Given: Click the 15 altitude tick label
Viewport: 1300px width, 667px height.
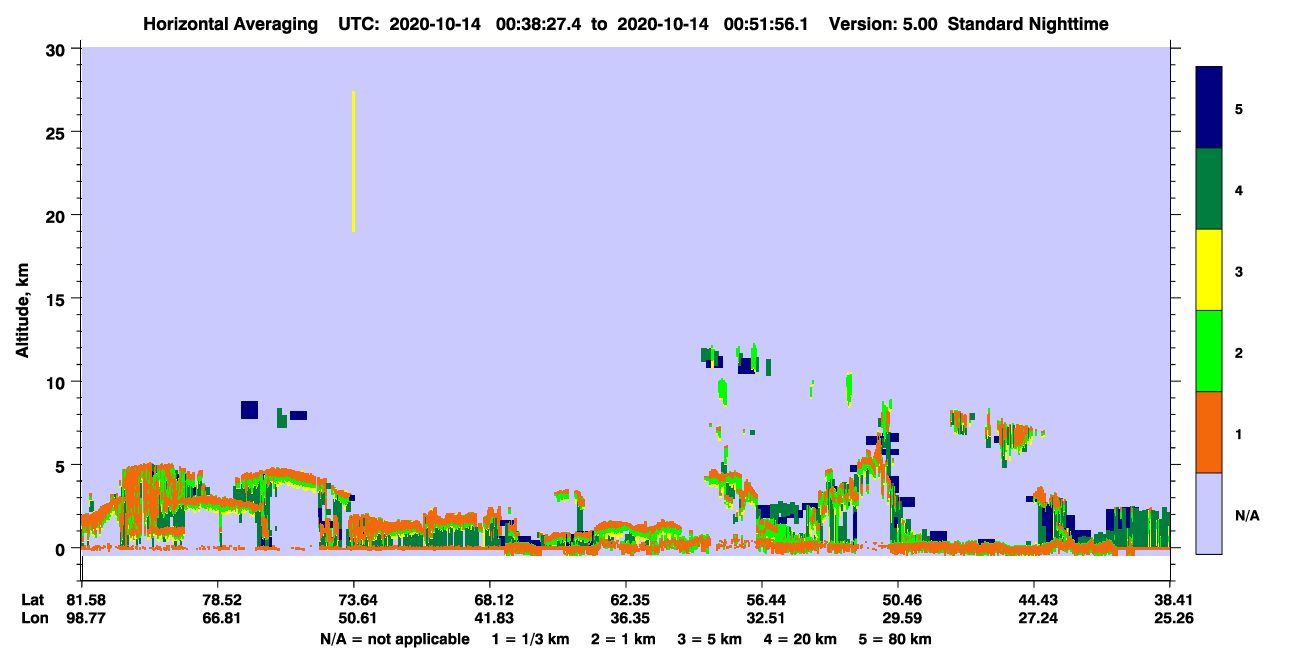Looking at the screenshot, I should pos(58,299).
